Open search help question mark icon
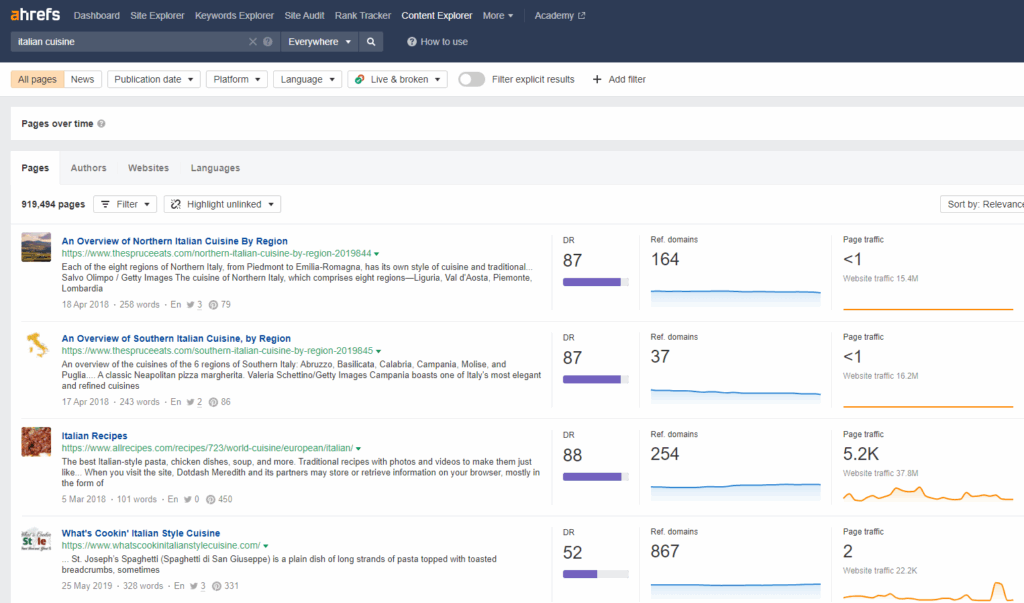1024x603 pixels. [268, 42]
